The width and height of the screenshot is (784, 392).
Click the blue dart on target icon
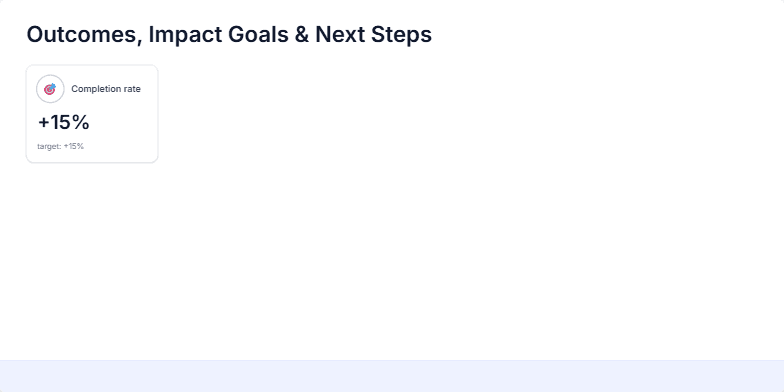point(50,89)
